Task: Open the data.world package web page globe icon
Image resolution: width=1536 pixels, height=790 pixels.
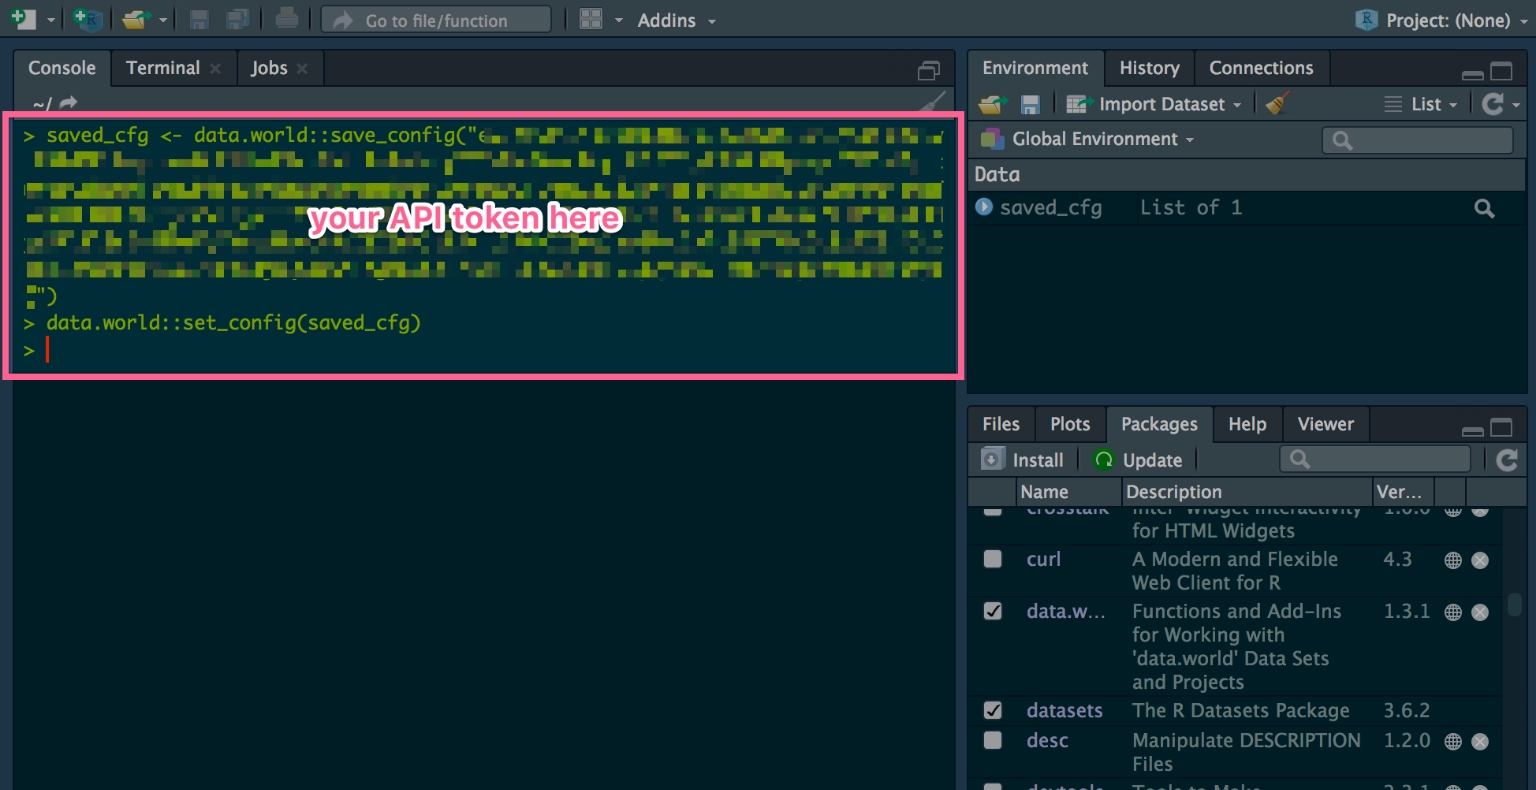Action: [1453, 612]
